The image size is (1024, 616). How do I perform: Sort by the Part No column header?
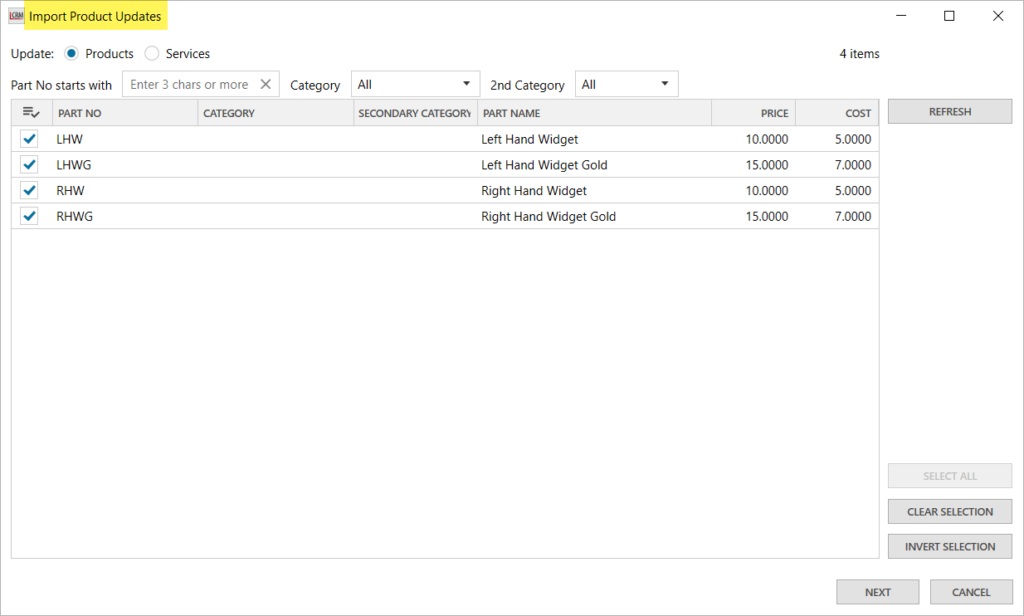tap(125, 113)
